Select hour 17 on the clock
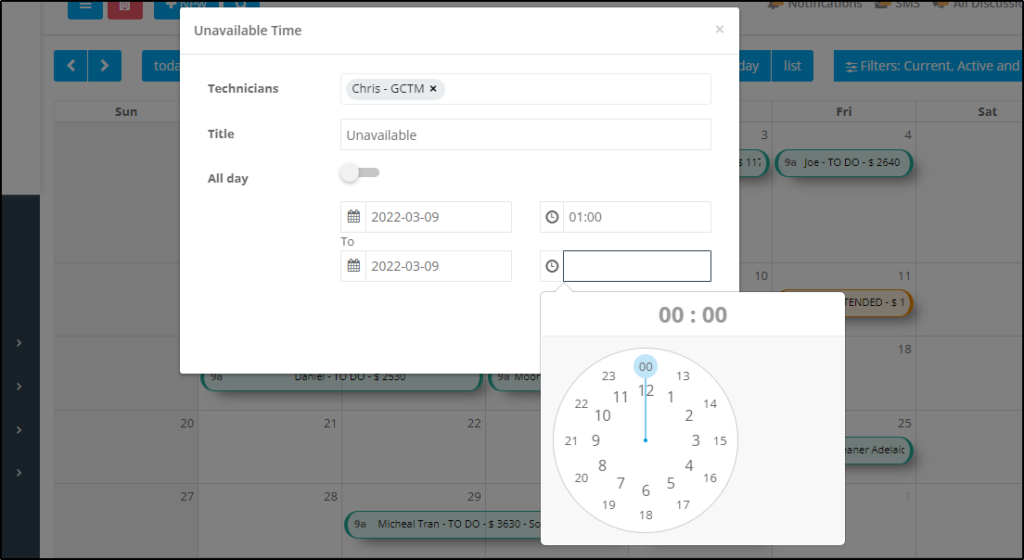 (682, 505)
